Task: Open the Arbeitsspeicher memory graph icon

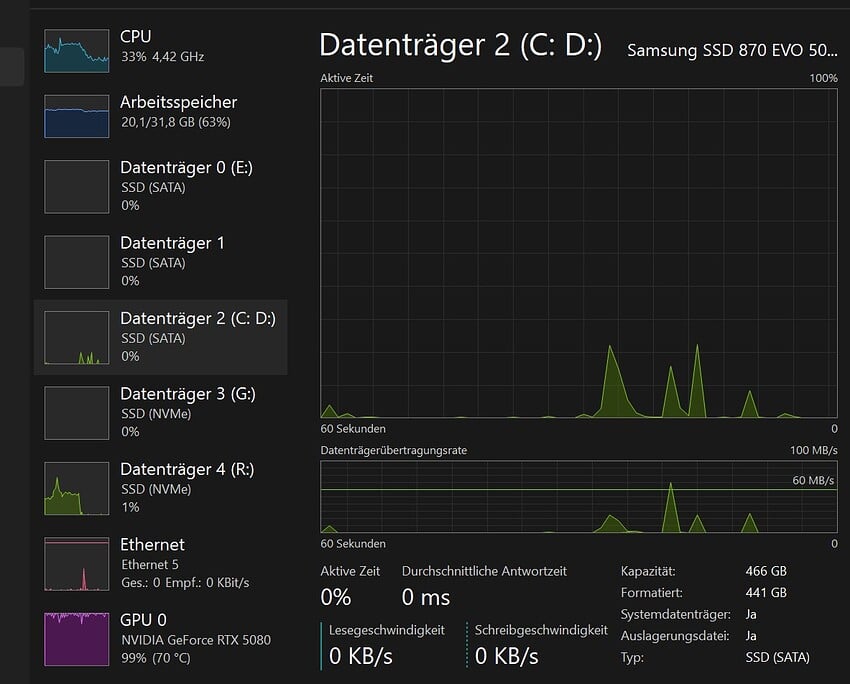Action: click(x=76, y=115)
